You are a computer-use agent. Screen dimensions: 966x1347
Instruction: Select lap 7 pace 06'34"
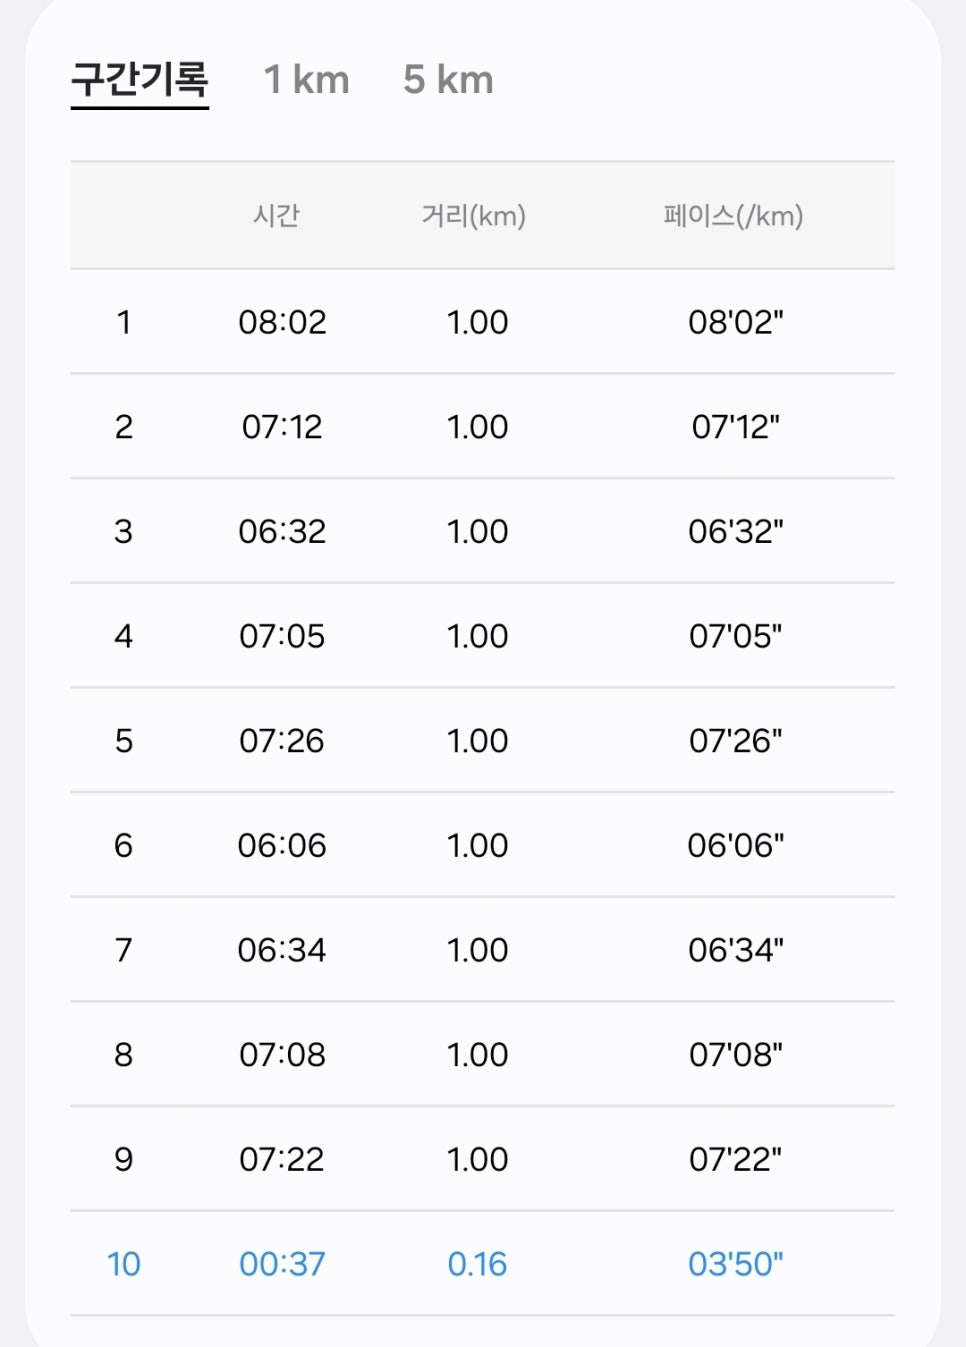point(736,950)
